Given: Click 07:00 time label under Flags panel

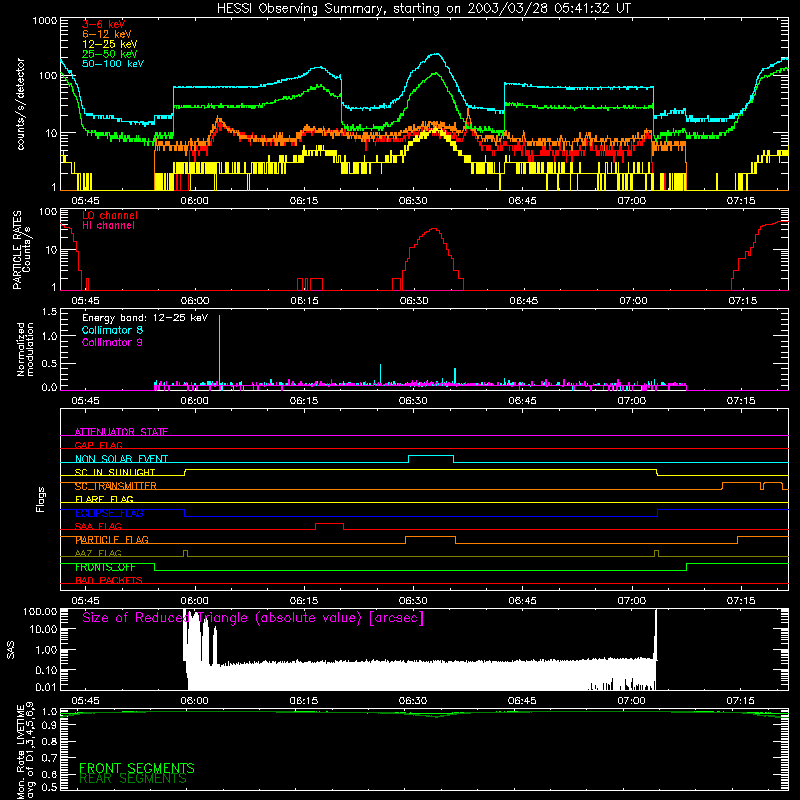Looking at the screenshot, I should tap(632, 601).
